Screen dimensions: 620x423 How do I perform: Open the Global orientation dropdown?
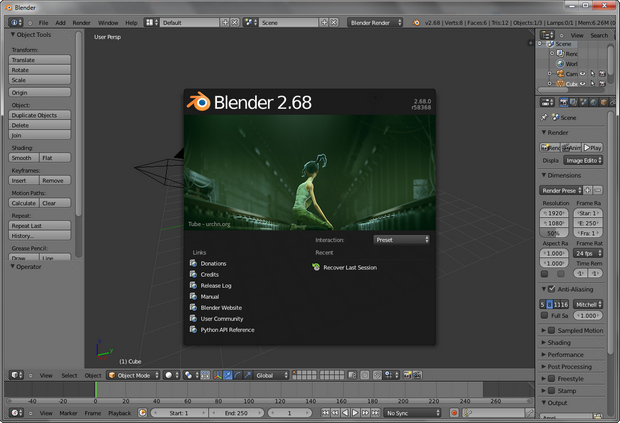(271, 375)
